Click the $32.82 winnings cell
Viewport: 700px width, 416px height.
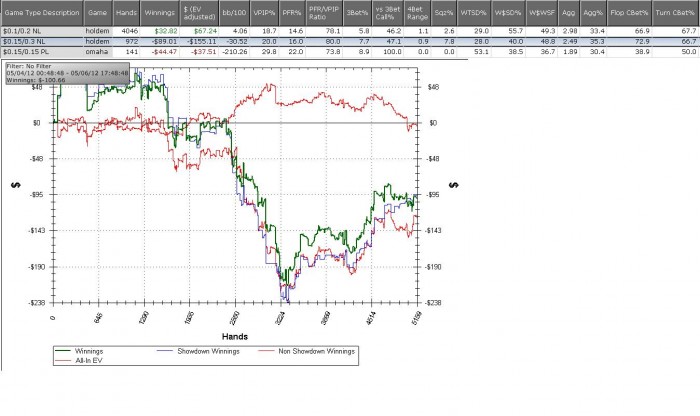(160, 31)
